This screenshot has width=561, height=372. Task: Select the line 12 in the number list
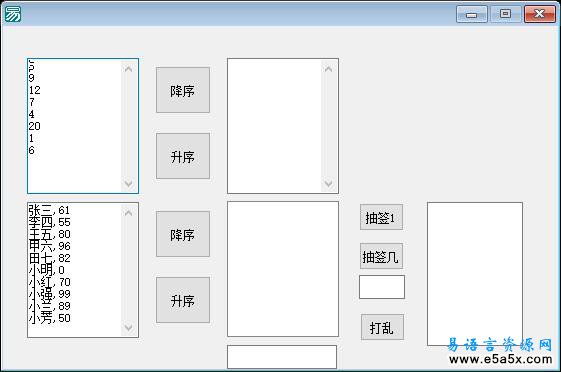(x=35, y=90)
